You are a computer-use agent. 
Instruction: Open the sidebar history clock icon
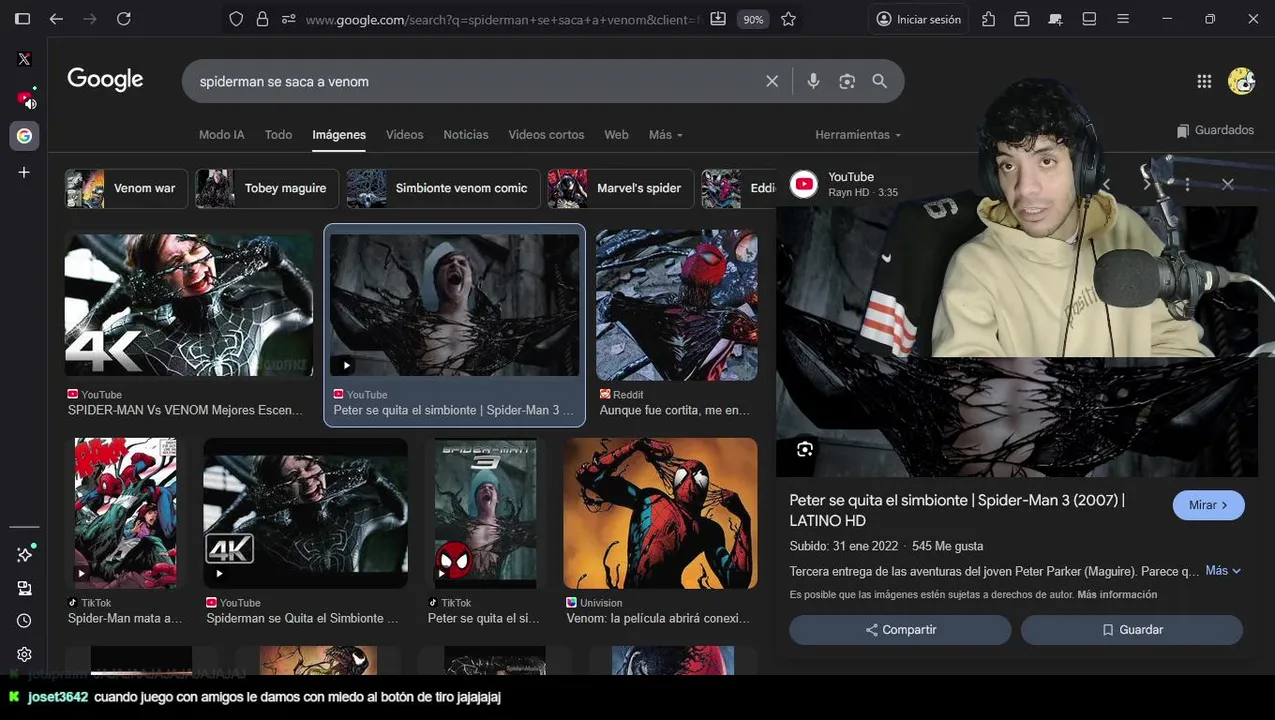[24, 621]
